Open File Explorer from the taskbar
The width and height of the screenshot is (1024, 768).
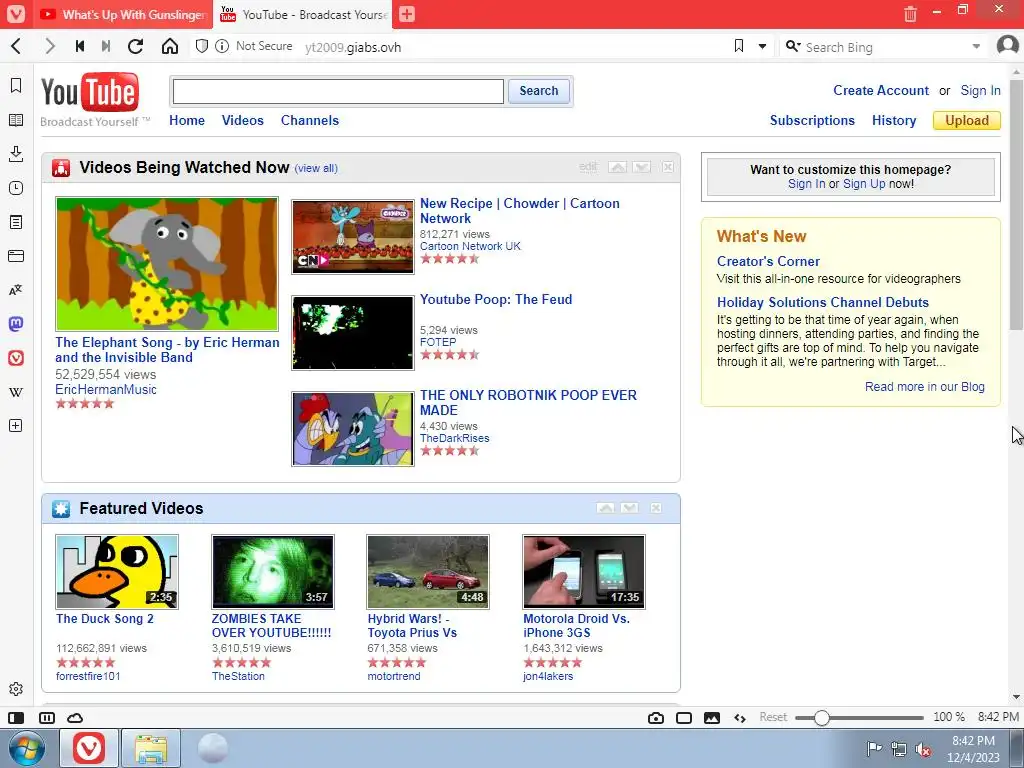point(150,748)
